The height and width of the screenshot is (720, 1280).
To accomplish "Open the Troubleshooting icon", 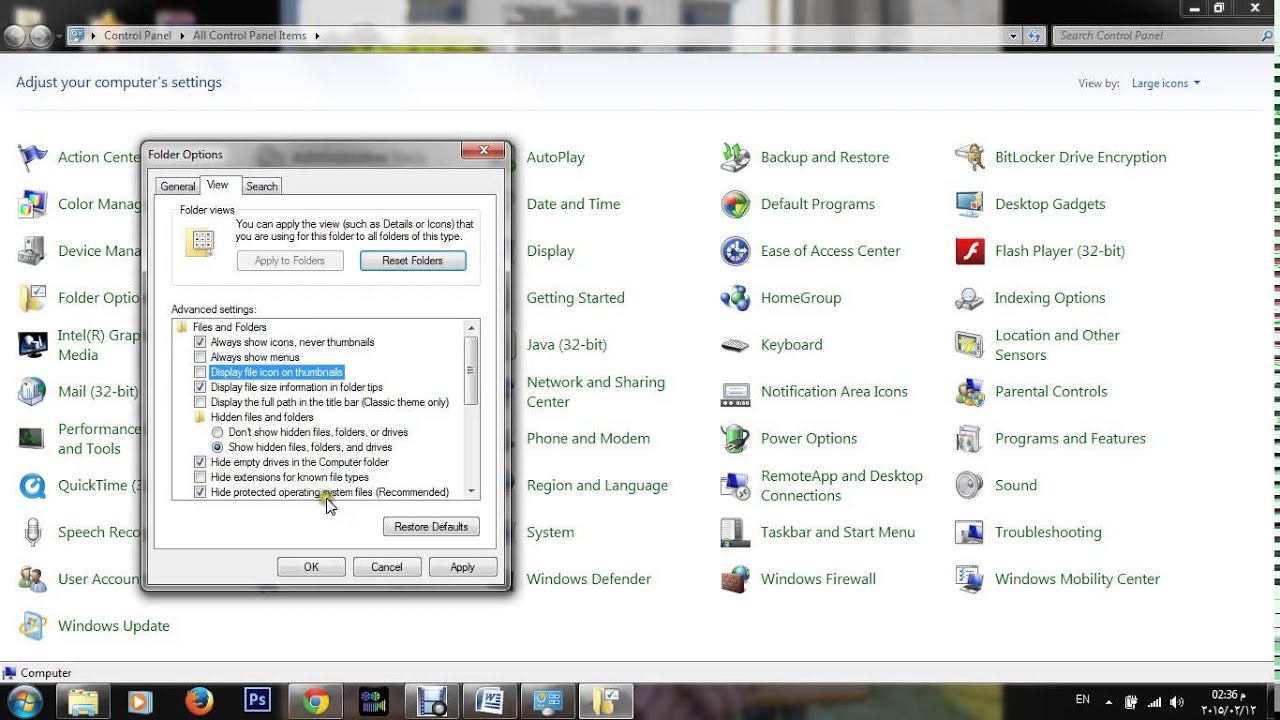I will 970,533.
